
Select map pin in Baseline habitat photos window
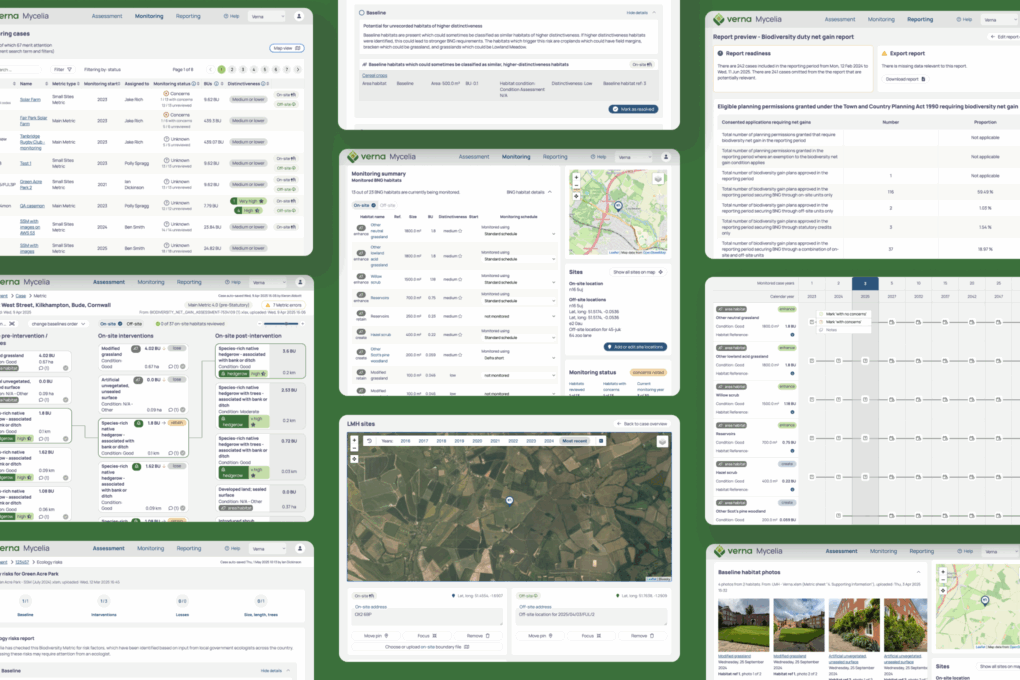985,601
